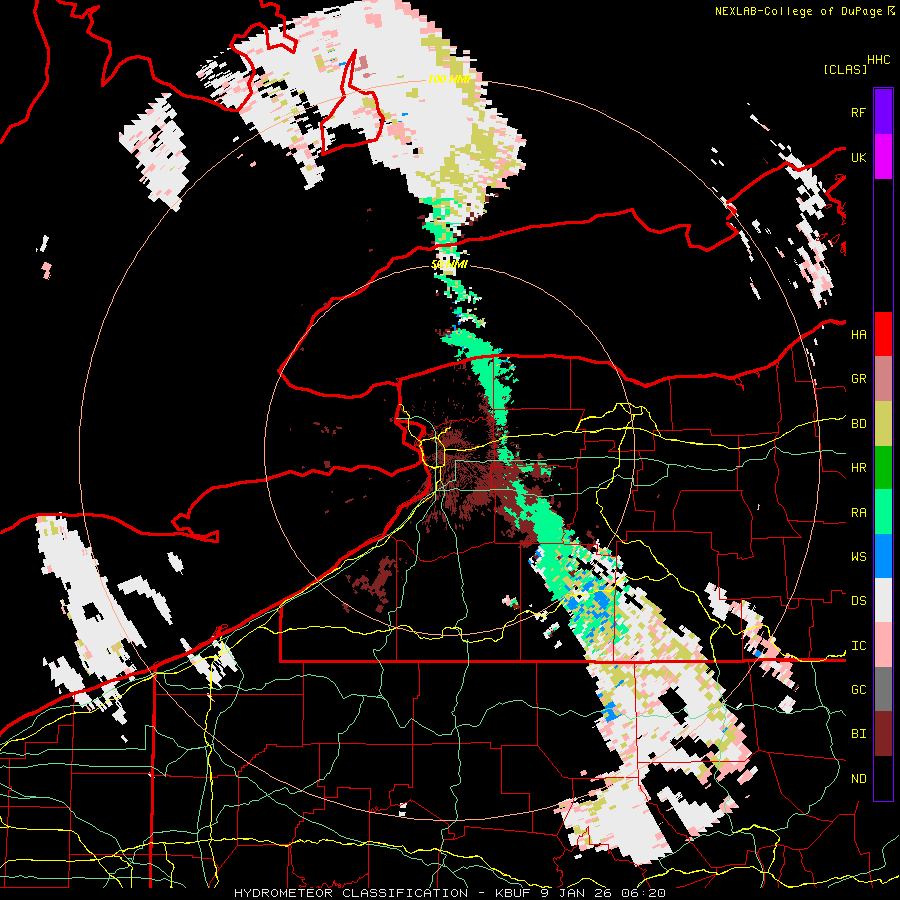The width and height of the screenshot is (900, 900).
Task: Click the HR legend label text
Action: 858,468
